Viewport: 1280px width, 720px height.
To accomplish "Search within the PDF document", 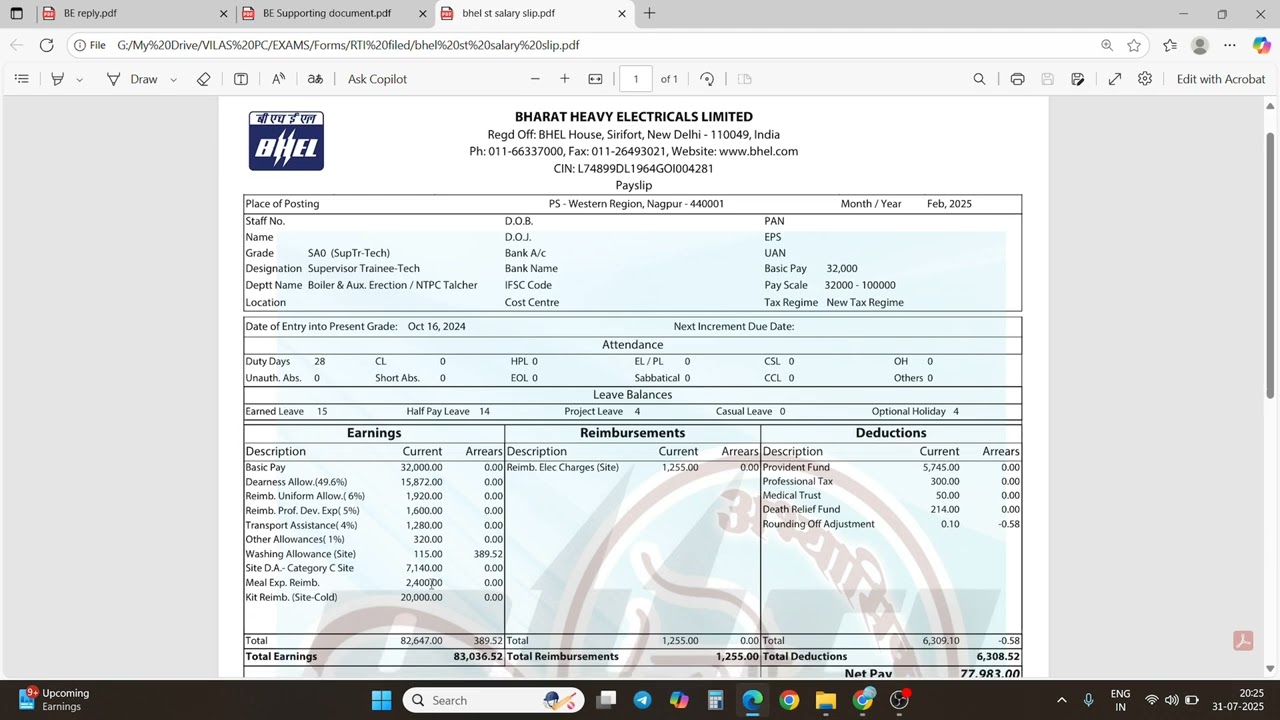I will click(980, 79).
